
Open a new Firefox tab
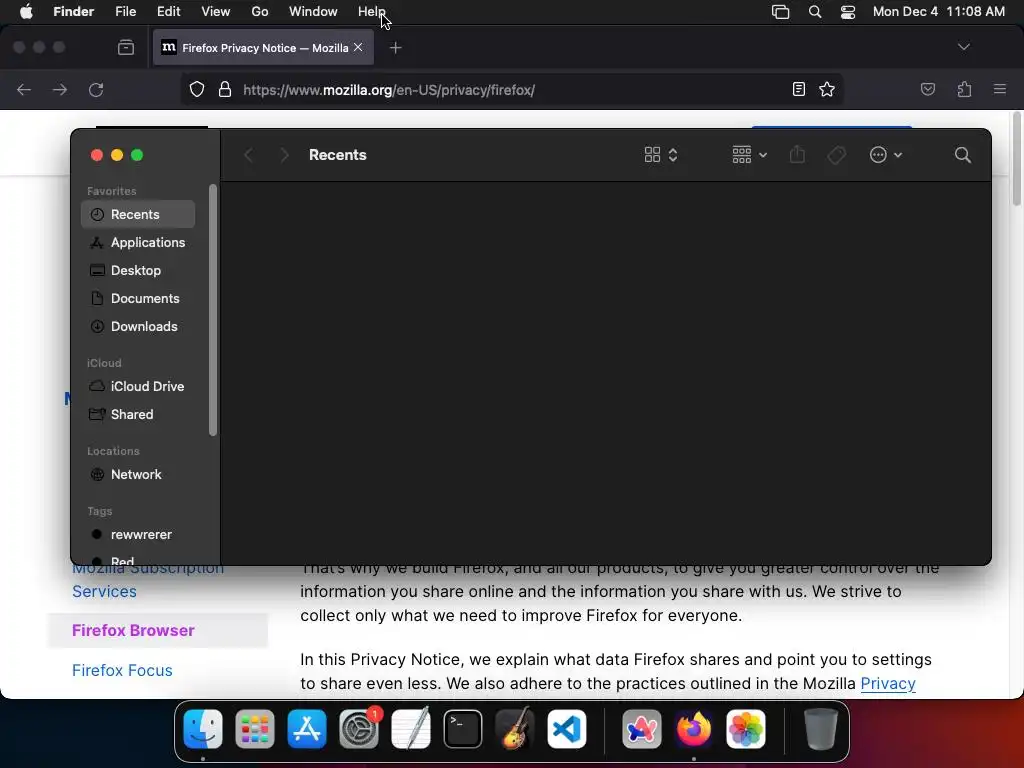(395, 48)
